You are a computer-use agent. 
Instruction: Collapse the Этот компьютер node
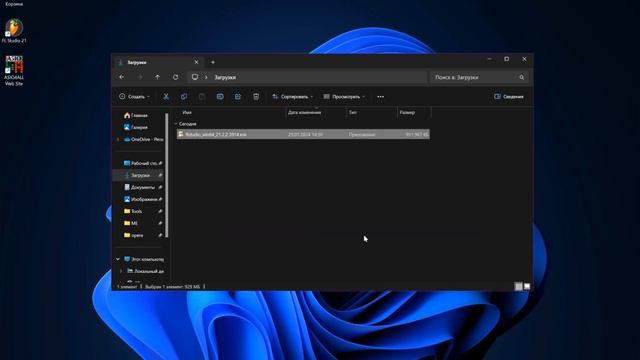[118, 259]
